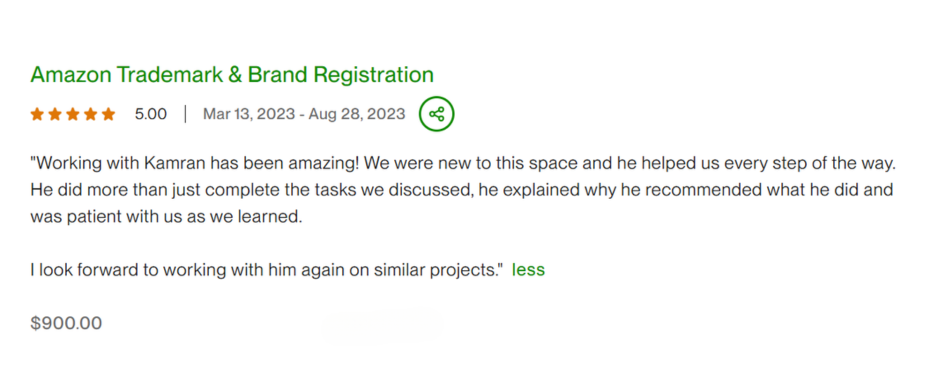This screenshot has height=375, width=938.
Task: Click the fourth orange rating star
Action: [x=90, y=114]
